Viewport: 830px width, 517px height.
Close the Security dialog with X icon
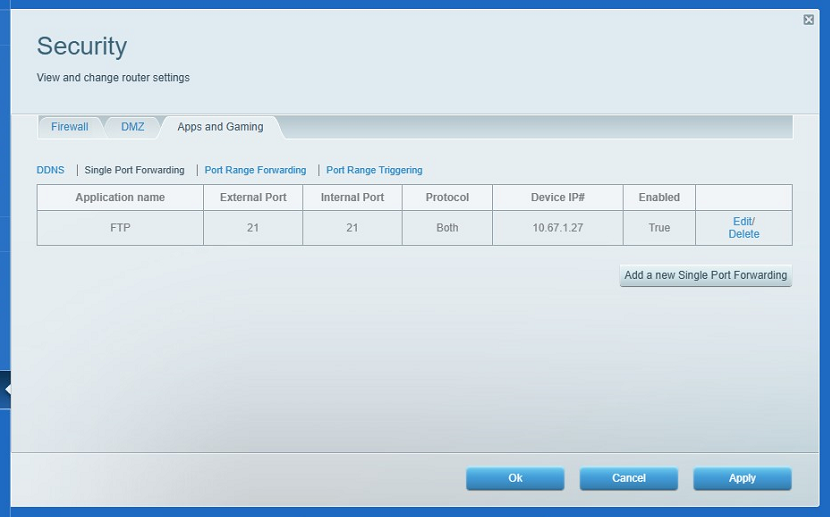coord(808,20)
